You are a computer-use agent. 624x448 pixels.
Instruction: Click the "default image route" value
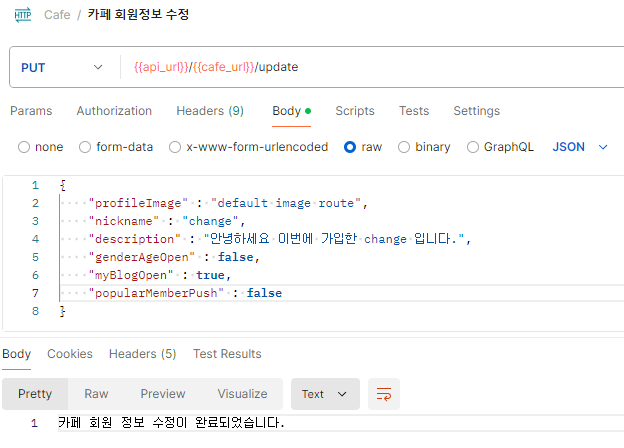[286, 203]
